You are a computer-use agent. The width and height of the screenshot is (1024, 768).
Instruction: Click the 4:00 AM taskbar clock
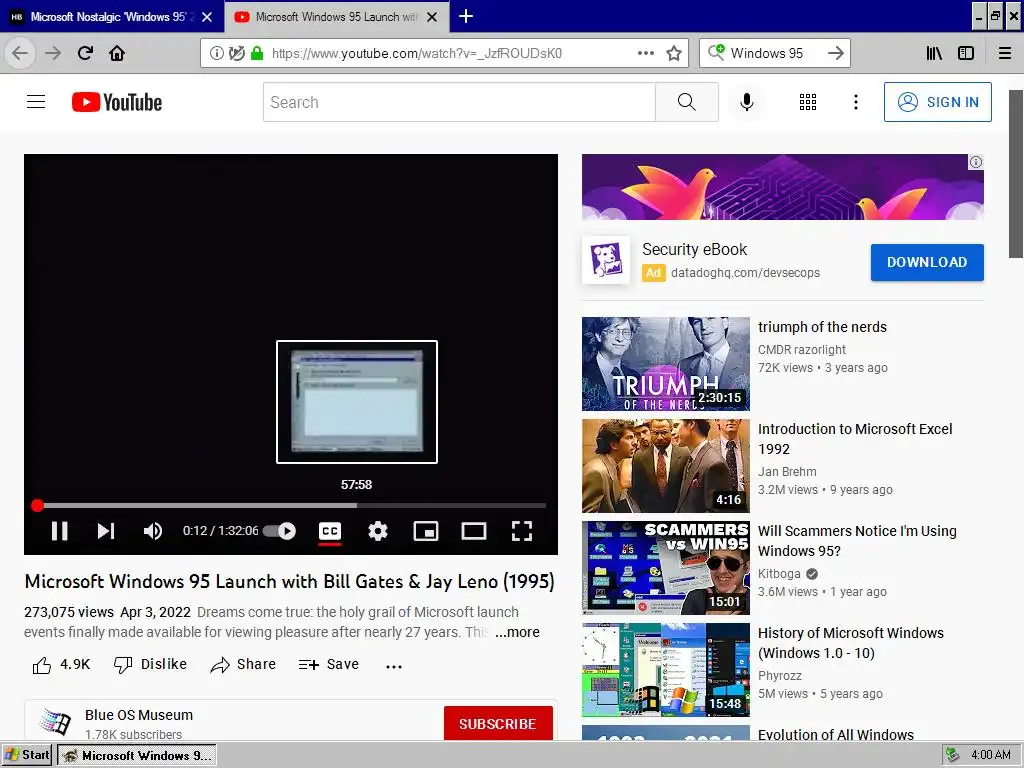991,755
